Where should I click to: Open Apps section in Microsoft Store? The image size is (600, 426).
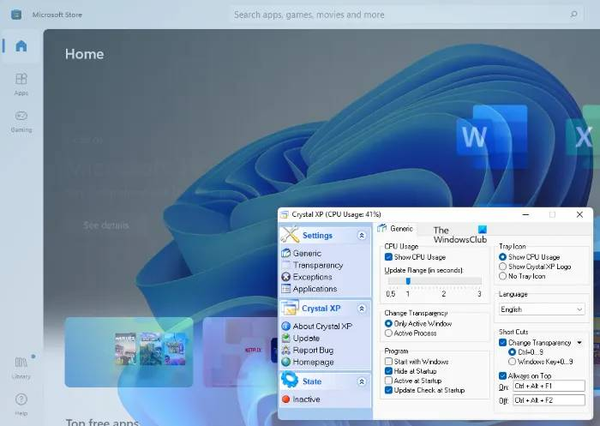tap(21, 84)
